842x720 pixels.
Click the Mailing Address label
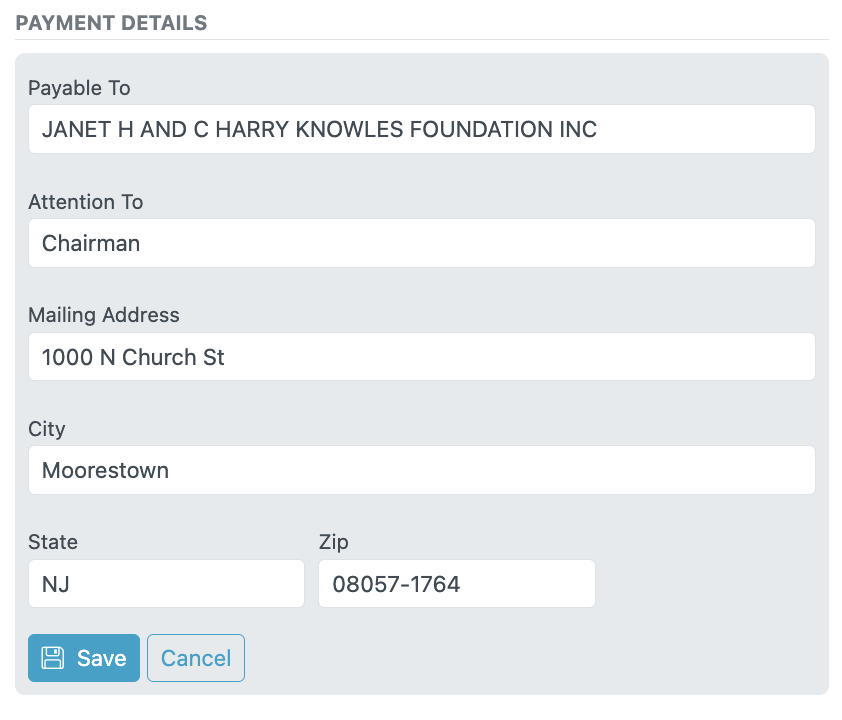click(104, 315)
